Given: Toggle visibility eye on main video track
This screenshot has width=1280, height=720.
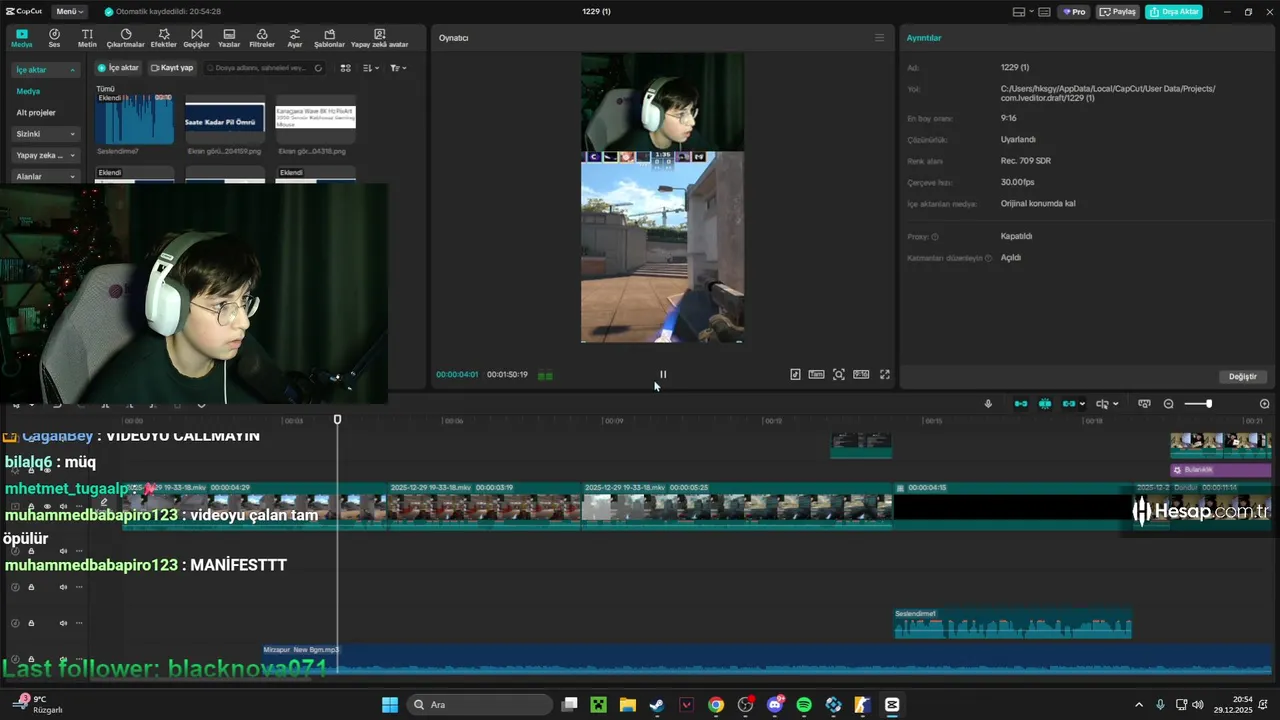Looking at the screenshot, I should [47, 507].
